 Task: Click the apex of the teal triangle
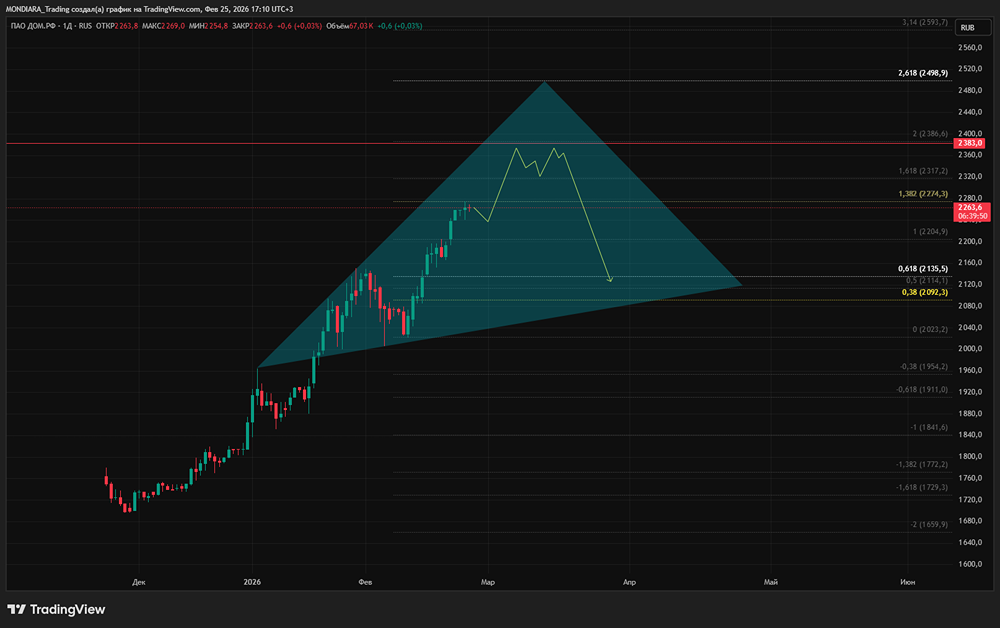545,82
